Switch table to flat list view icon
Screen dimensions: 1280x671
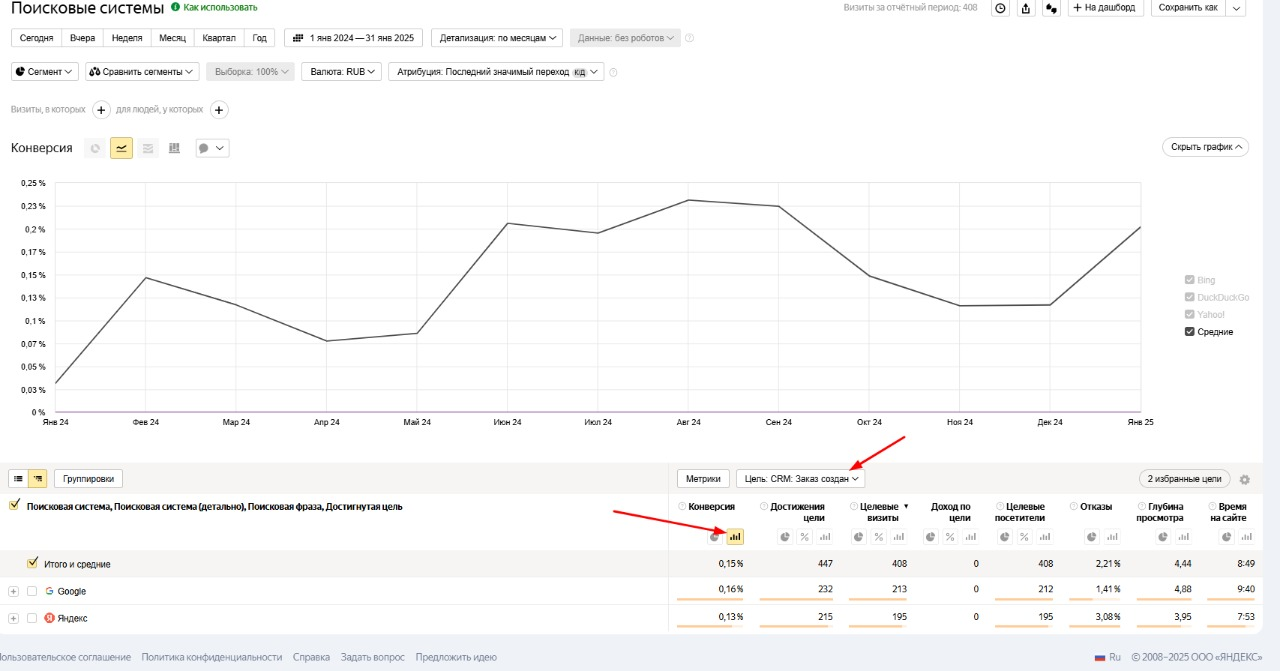click(x=19, y=479)
